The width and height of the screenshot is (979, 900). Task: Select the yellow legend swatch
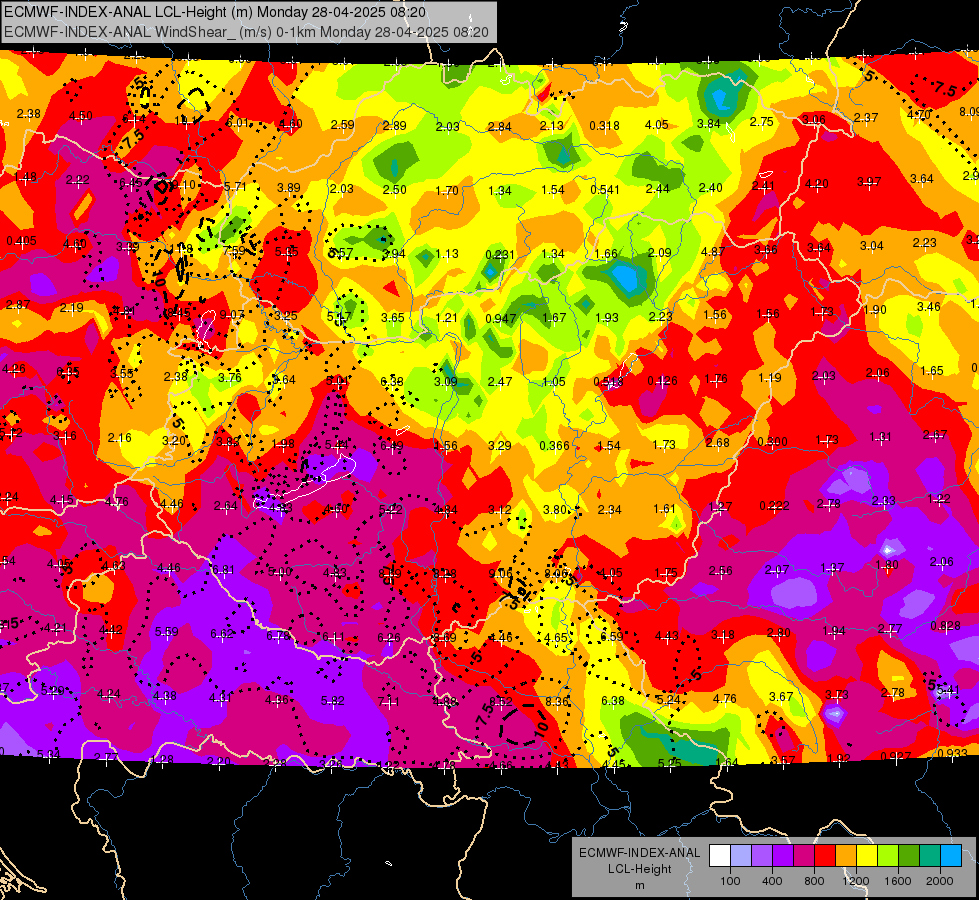click(x=867, y=855)
